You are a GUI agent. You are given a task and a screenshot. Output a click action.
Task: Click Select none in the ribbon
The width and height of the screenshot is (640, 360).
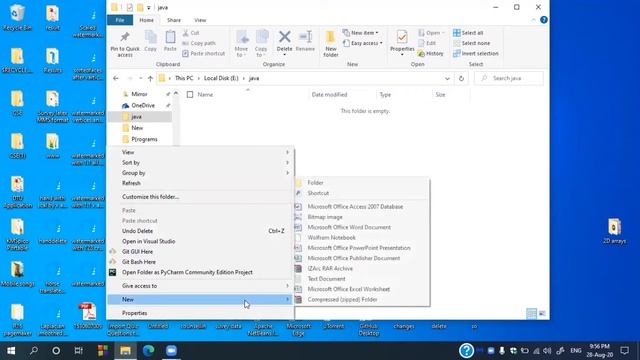coord(471,43)
